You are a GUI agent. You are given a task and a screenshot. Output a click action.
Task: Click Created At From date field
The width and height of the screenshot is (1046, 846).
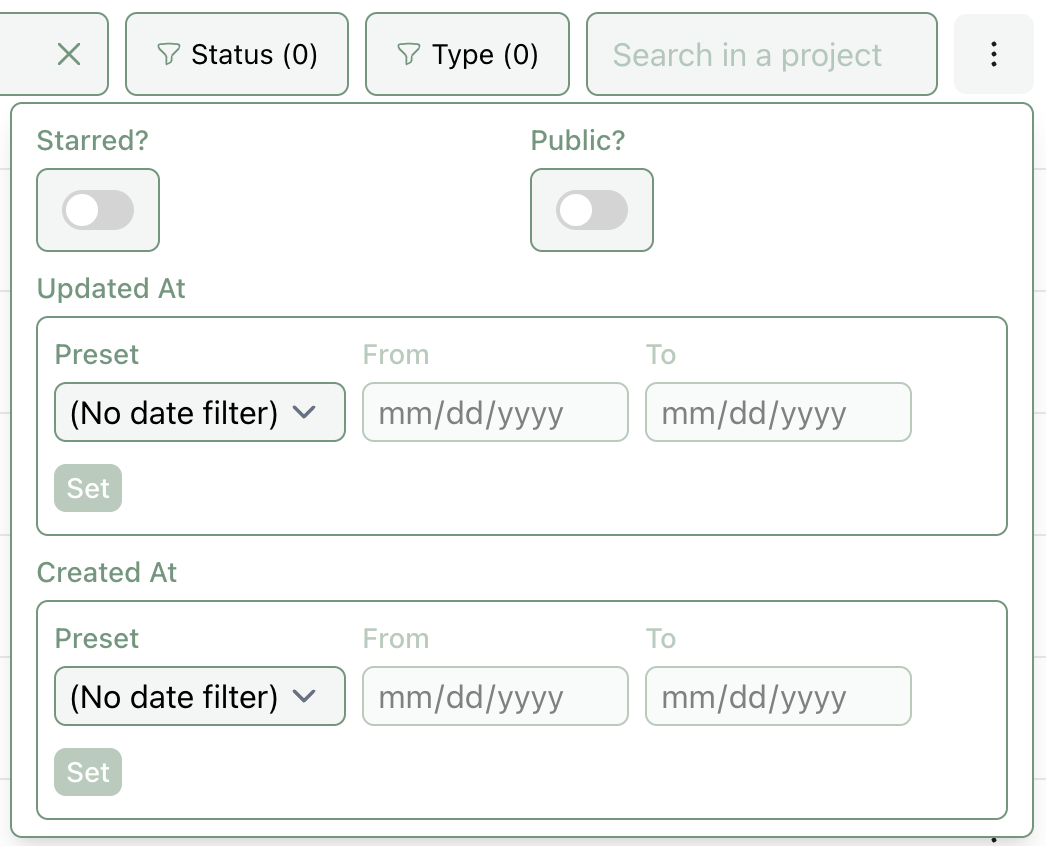coord(495,696)
